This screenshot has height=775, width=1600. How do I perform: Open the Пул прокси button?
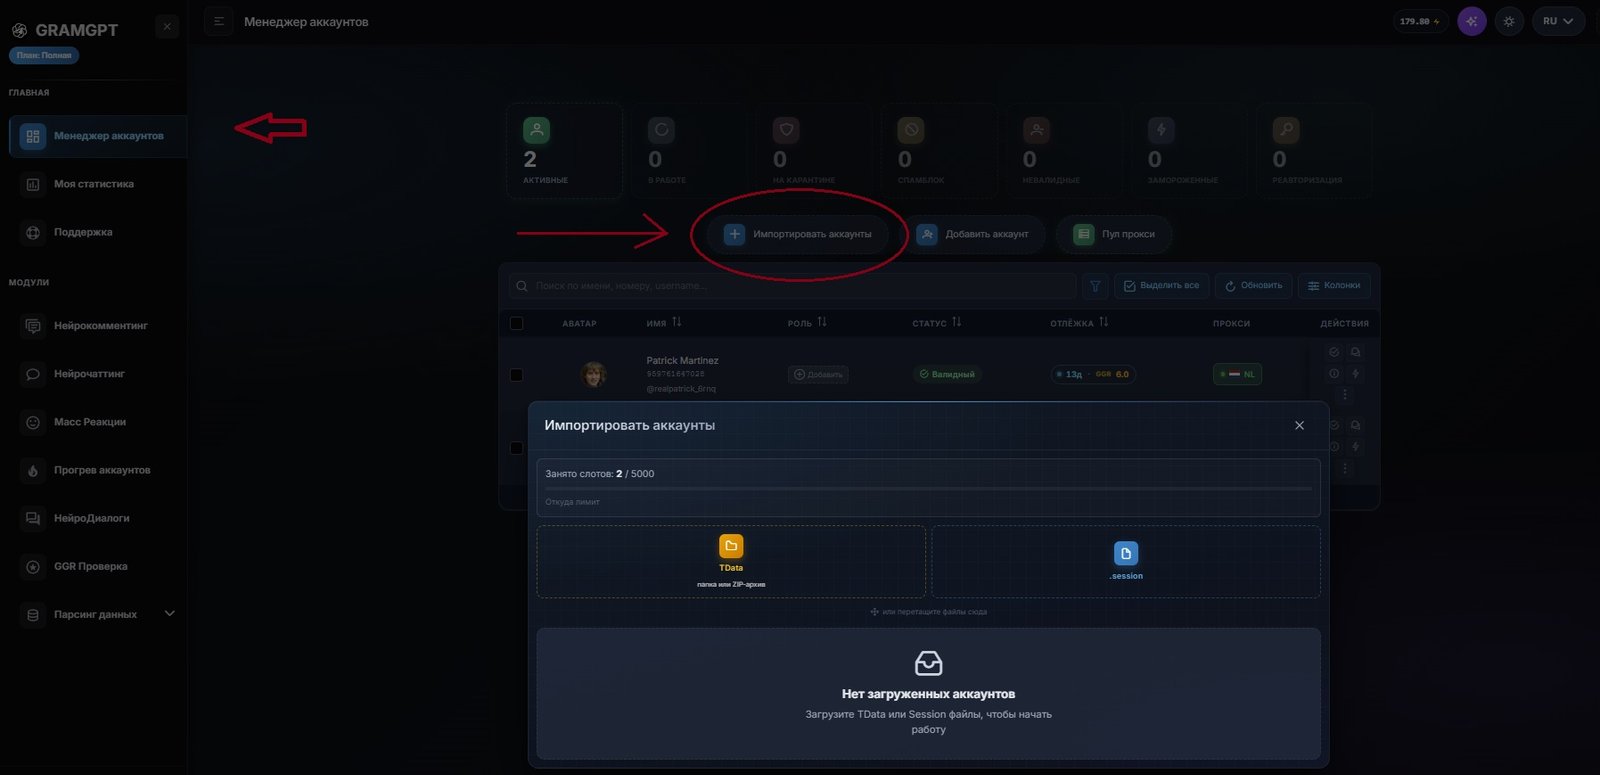1114,234
